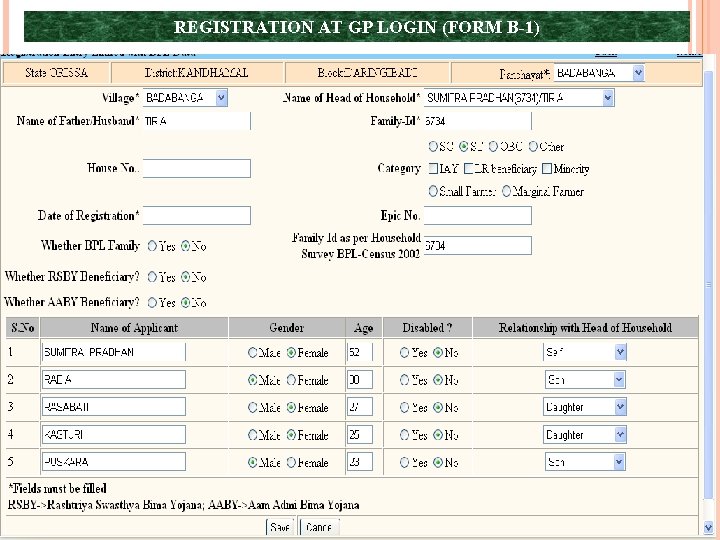Focus the Family-Id field

click(x=478, y=121)
